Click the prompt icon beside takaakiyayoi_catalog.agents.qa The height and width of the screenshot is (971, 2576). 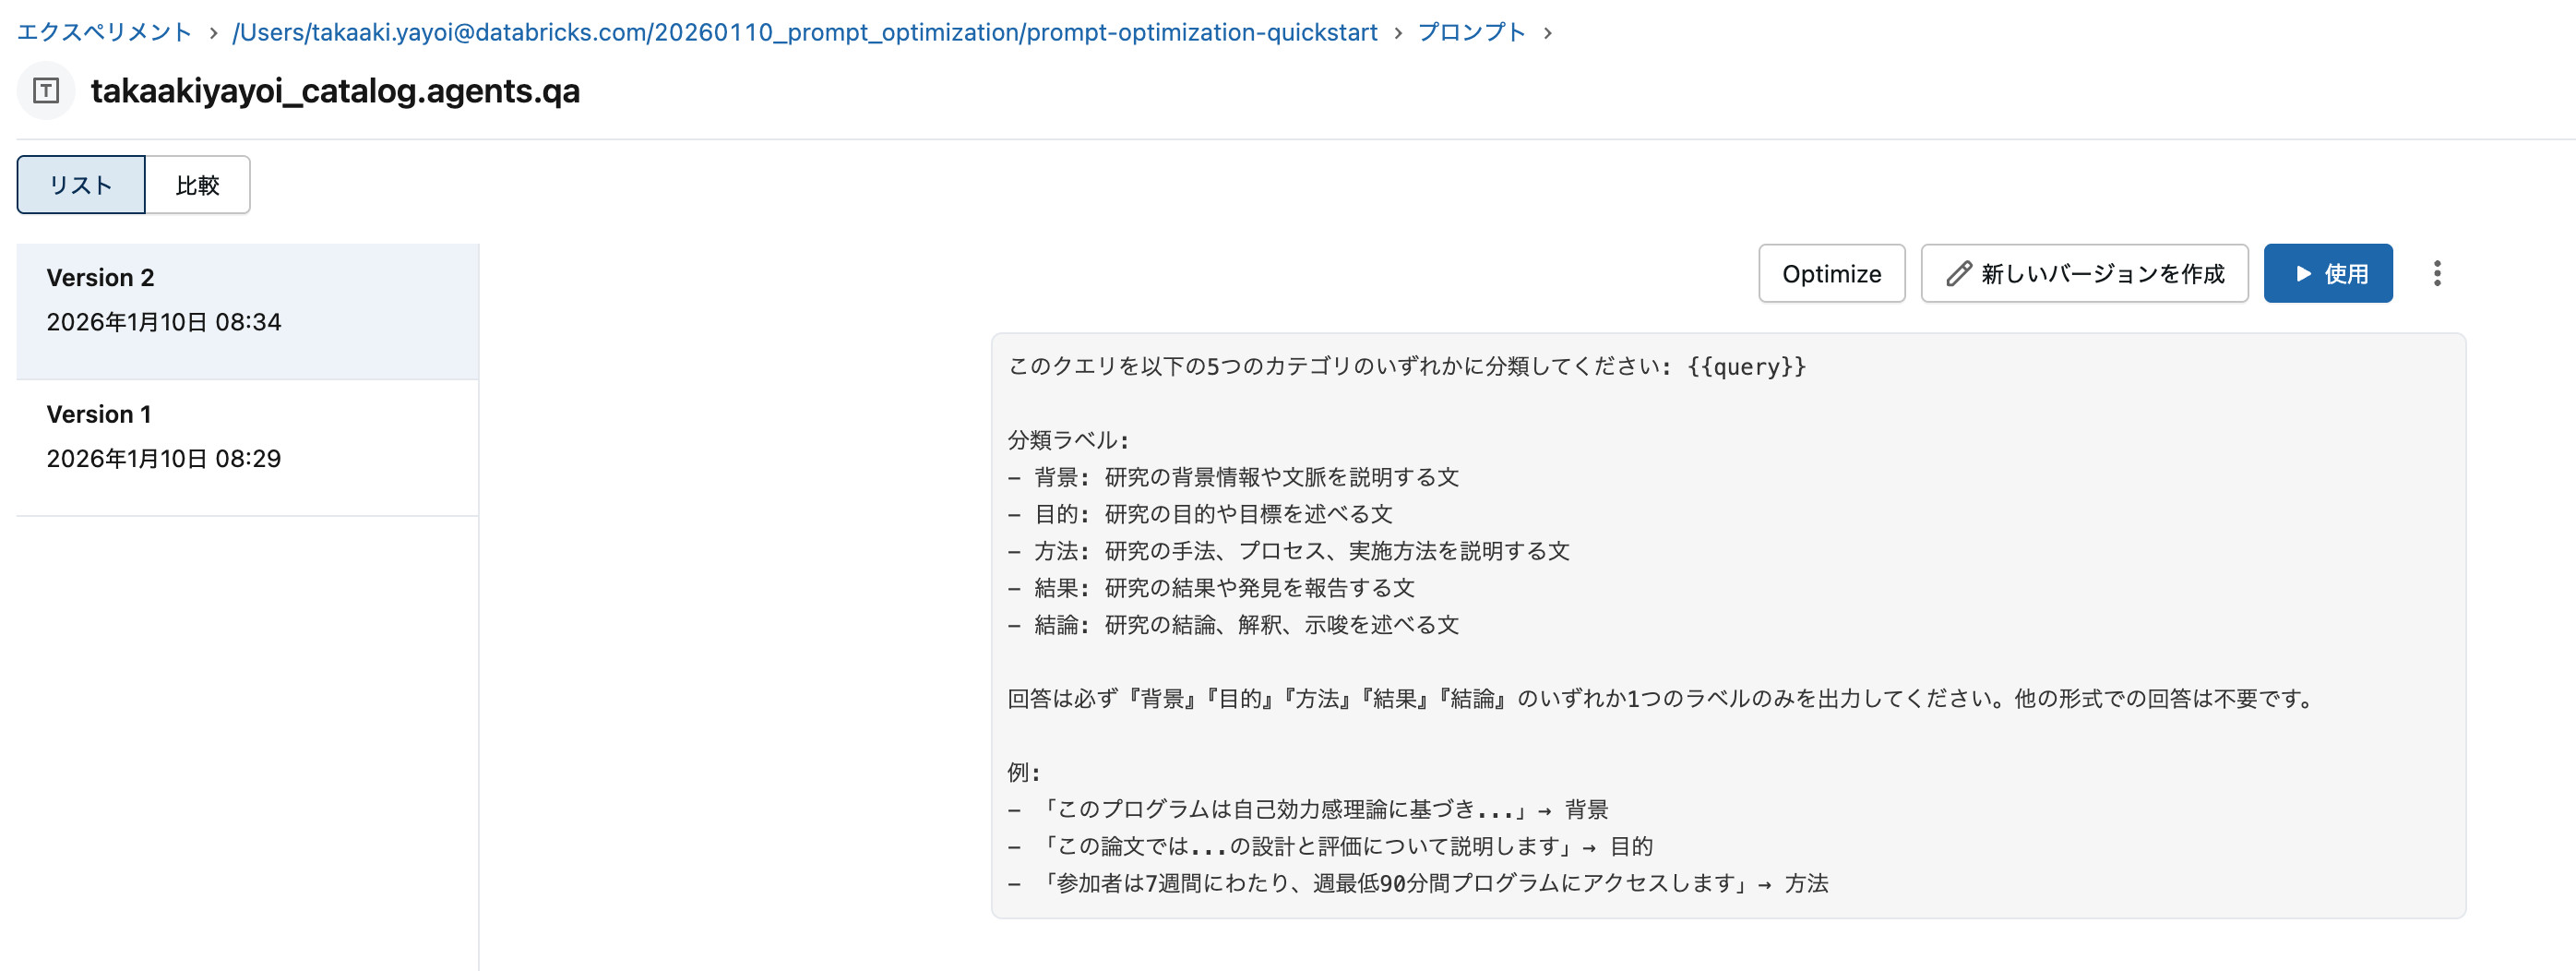pos(45,91)
